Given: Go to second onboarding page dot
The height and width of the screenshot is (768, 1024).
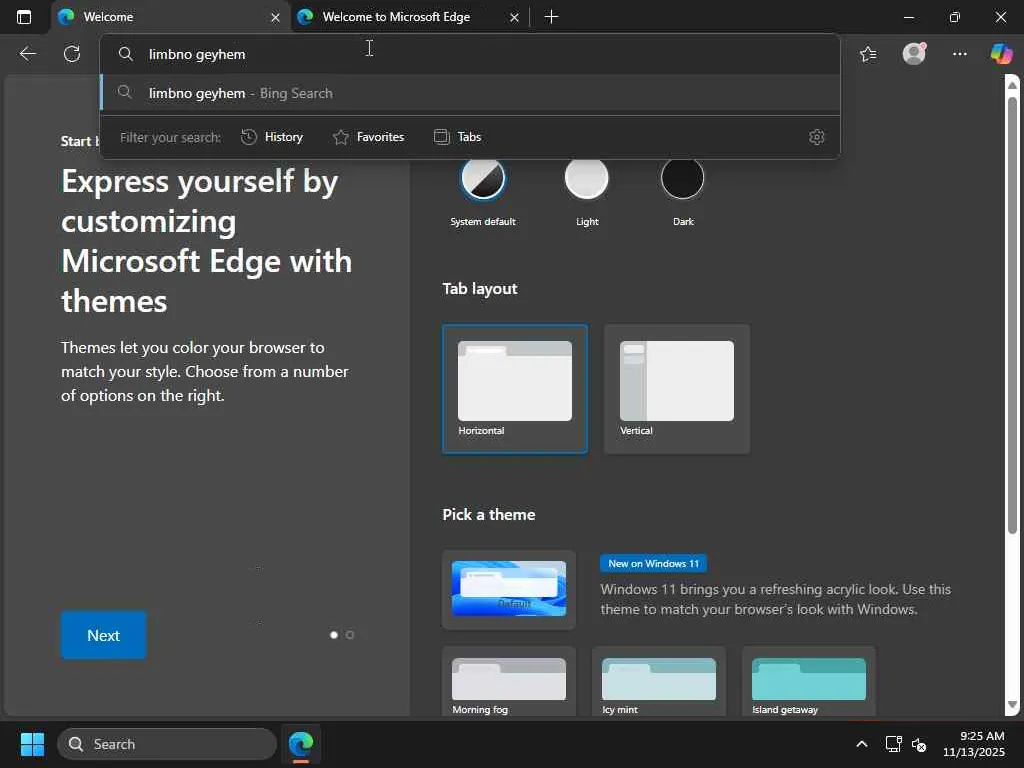Looking at the screenshot, I should tap(350, 635).
